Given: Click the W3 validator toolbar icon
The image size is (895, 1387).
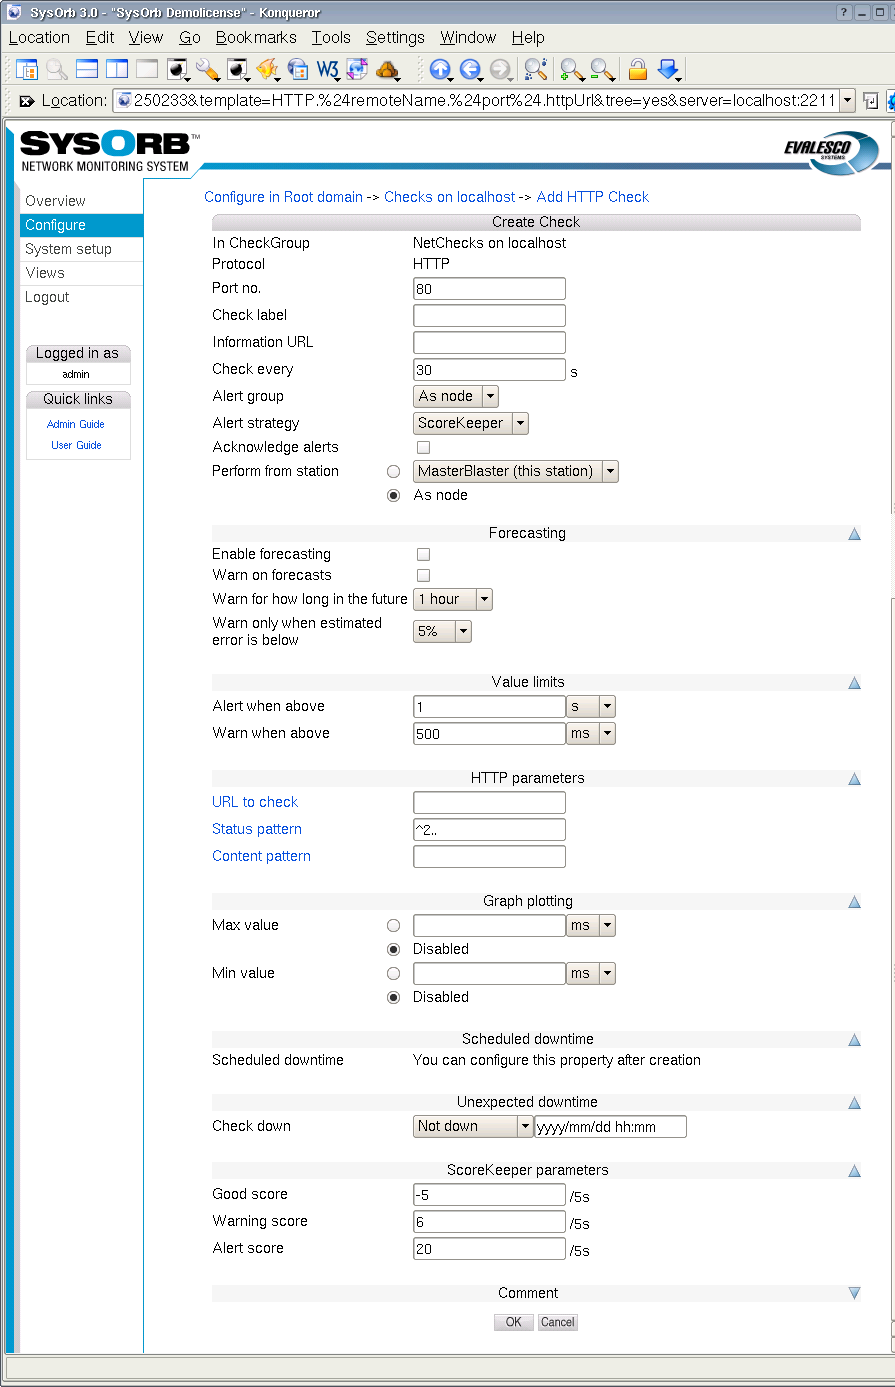Looking at the screenshot, I should click(327, 69).
